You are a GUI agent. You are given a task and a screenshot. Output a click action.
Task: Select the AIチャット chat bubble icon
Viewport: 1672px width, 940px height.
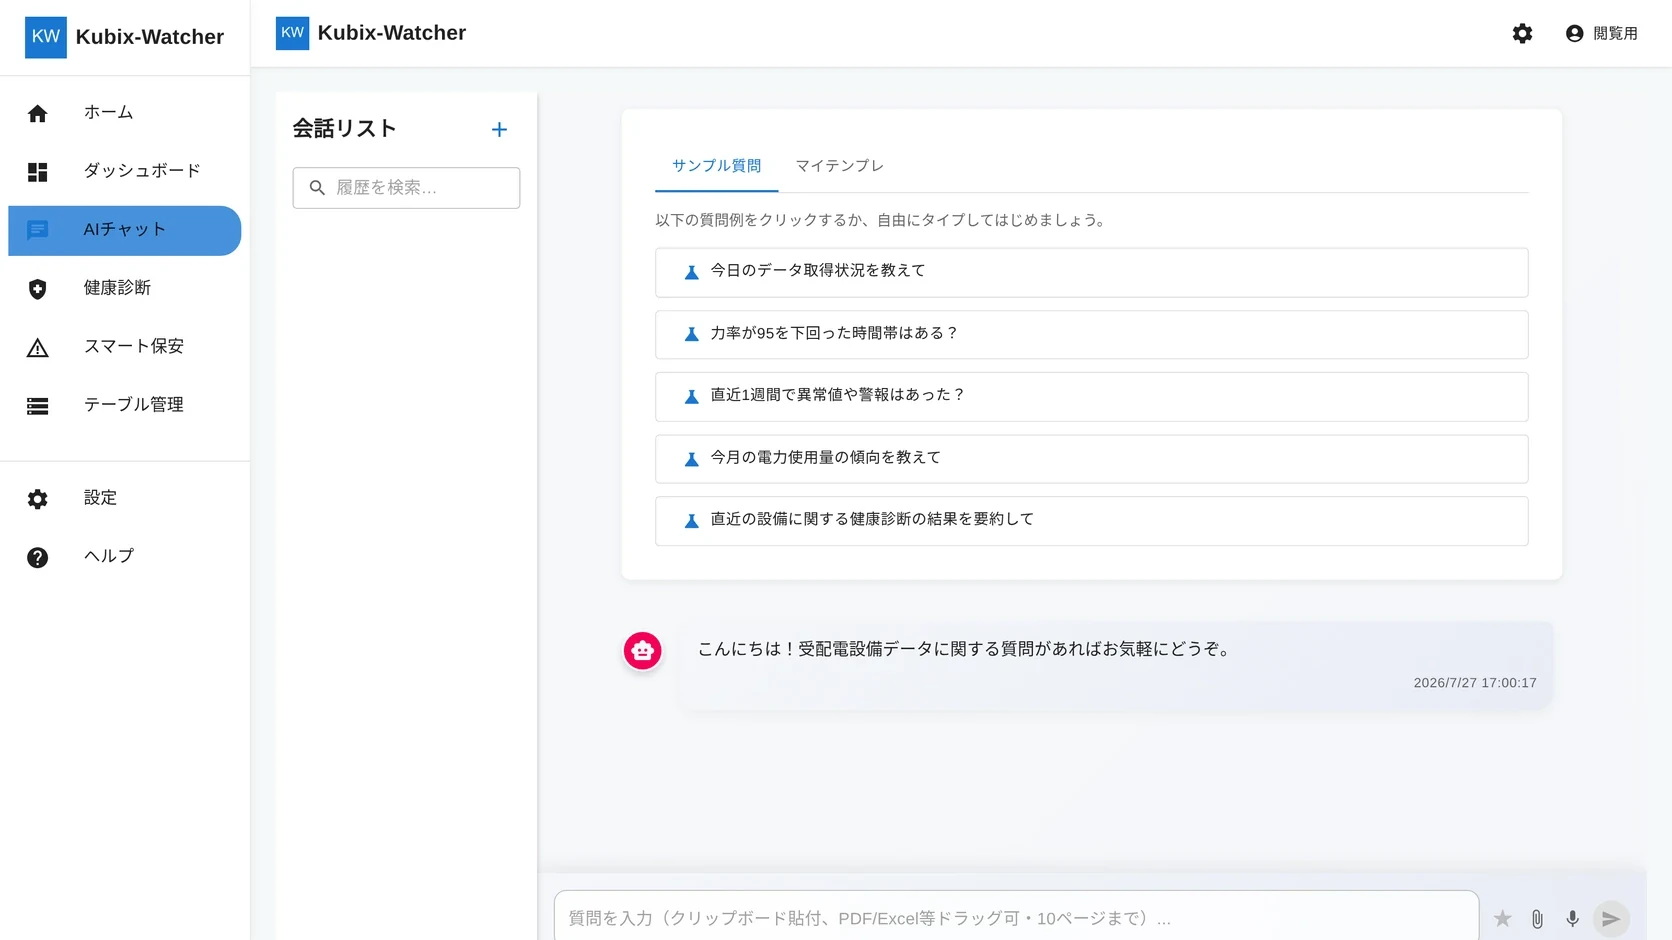(x=38, y=231)
